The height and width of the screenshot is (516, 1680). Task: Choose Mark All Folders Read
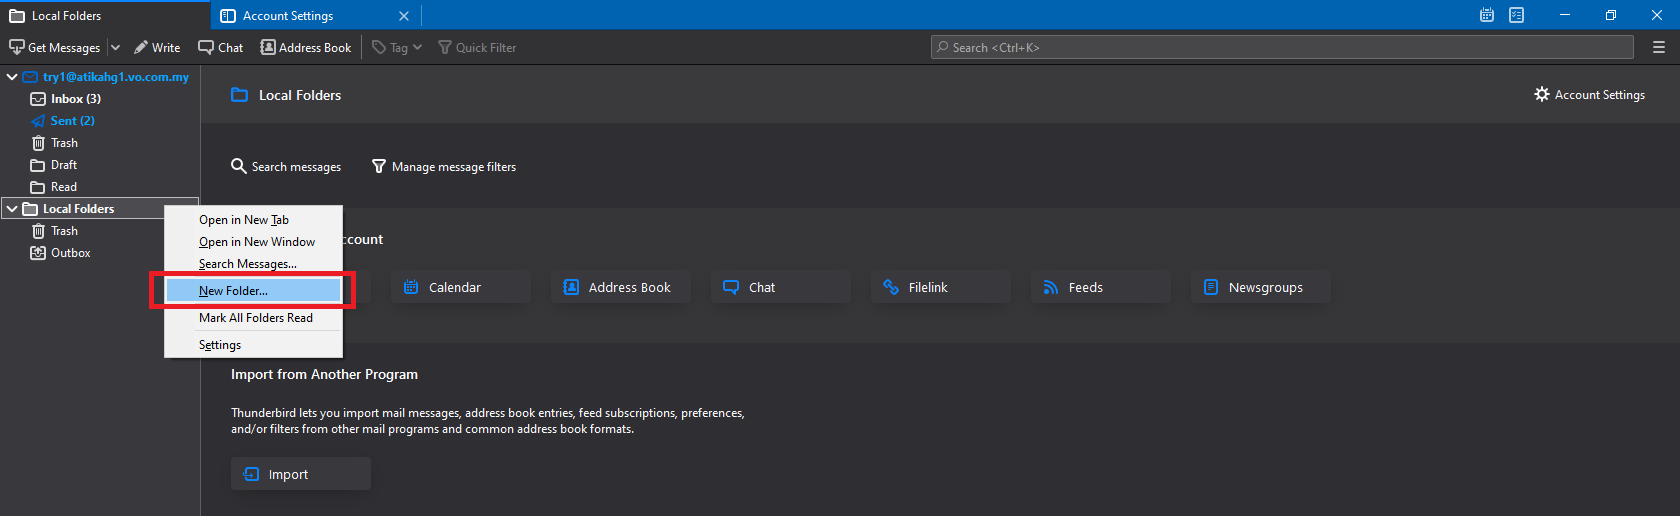(255, 318)
